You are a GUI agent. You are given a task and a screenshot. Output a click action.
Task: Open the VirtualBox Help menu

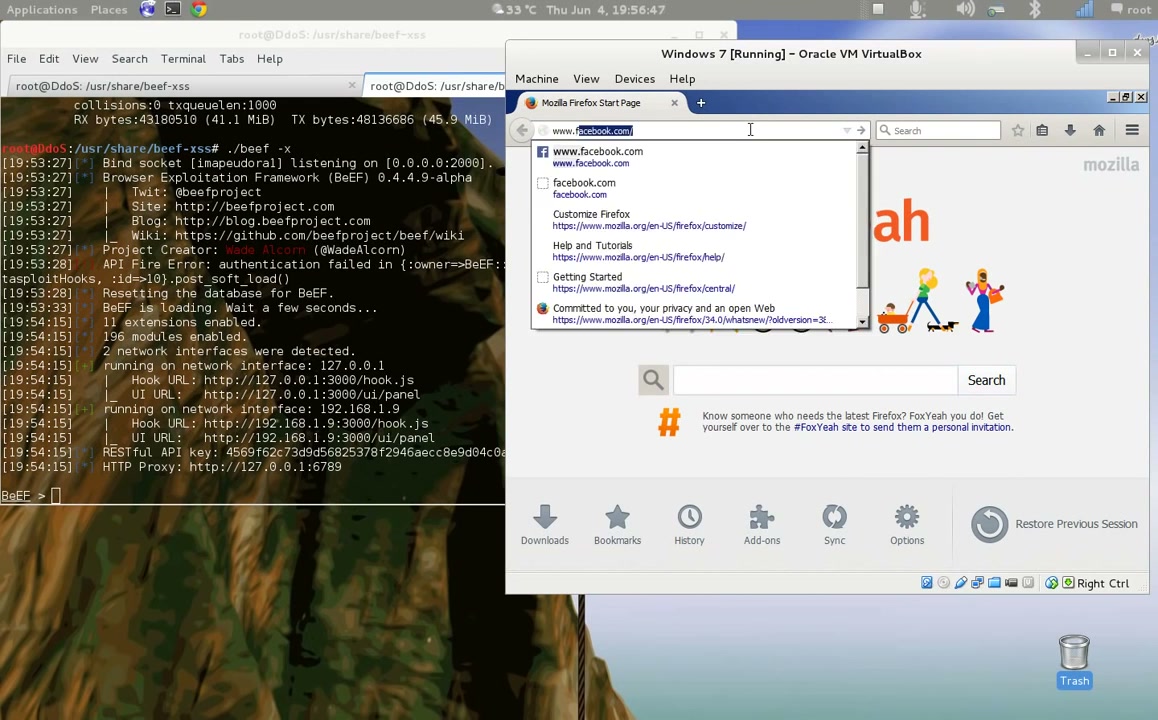[682, 79]
